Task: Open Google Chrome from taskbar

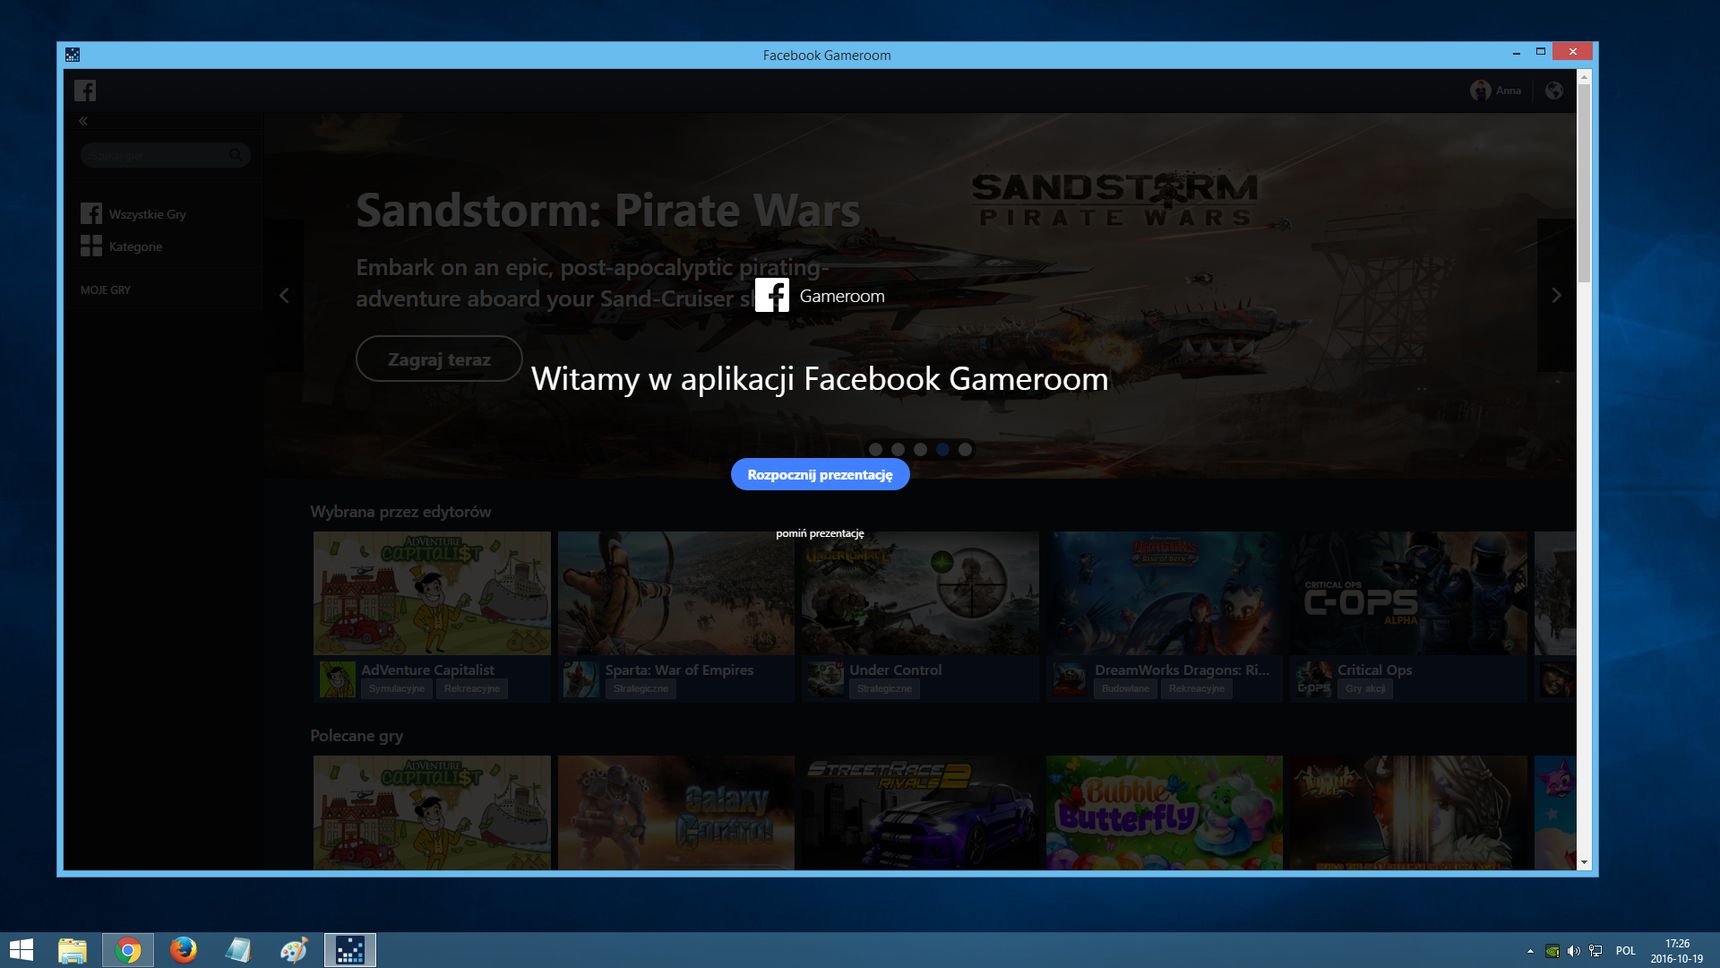Action: pyautogui.click(x=128, y=950)
